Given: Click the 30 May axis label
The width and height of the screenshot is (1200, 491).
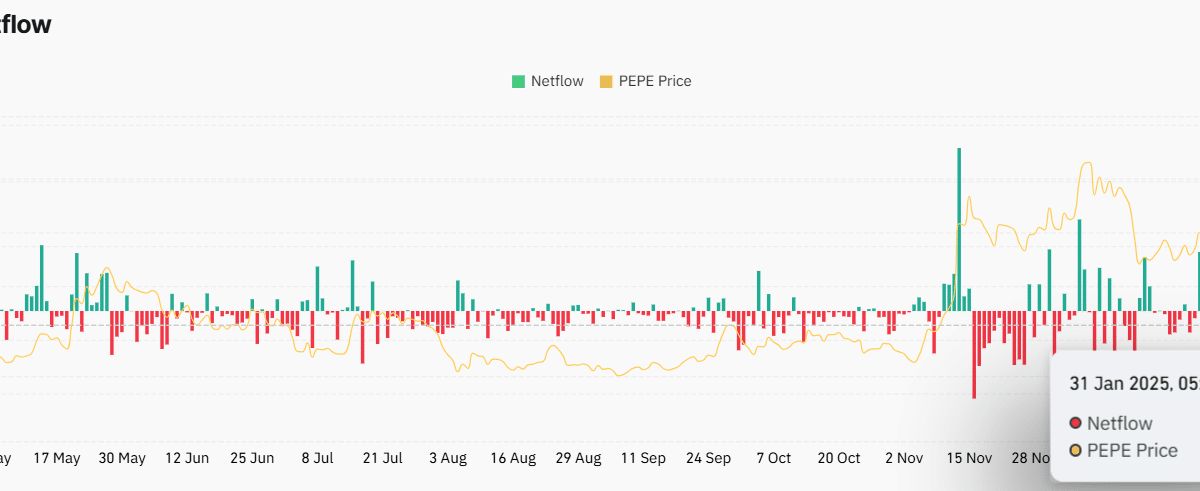Looking at the screenshot, I should click(121, 458).
